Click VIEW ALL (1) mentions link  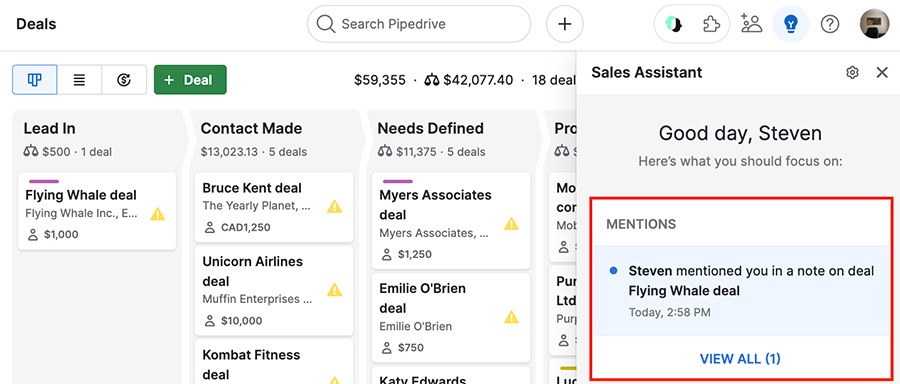click(x=740, y=359)
